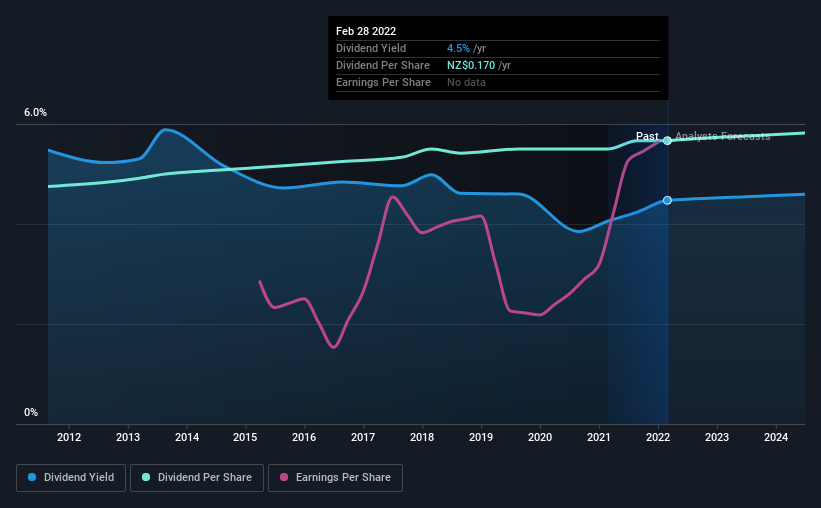Click the tooltip date 'Feb 28 2022'
The height and width of the screenshot is (508, 821).
[x=366, y=31]
